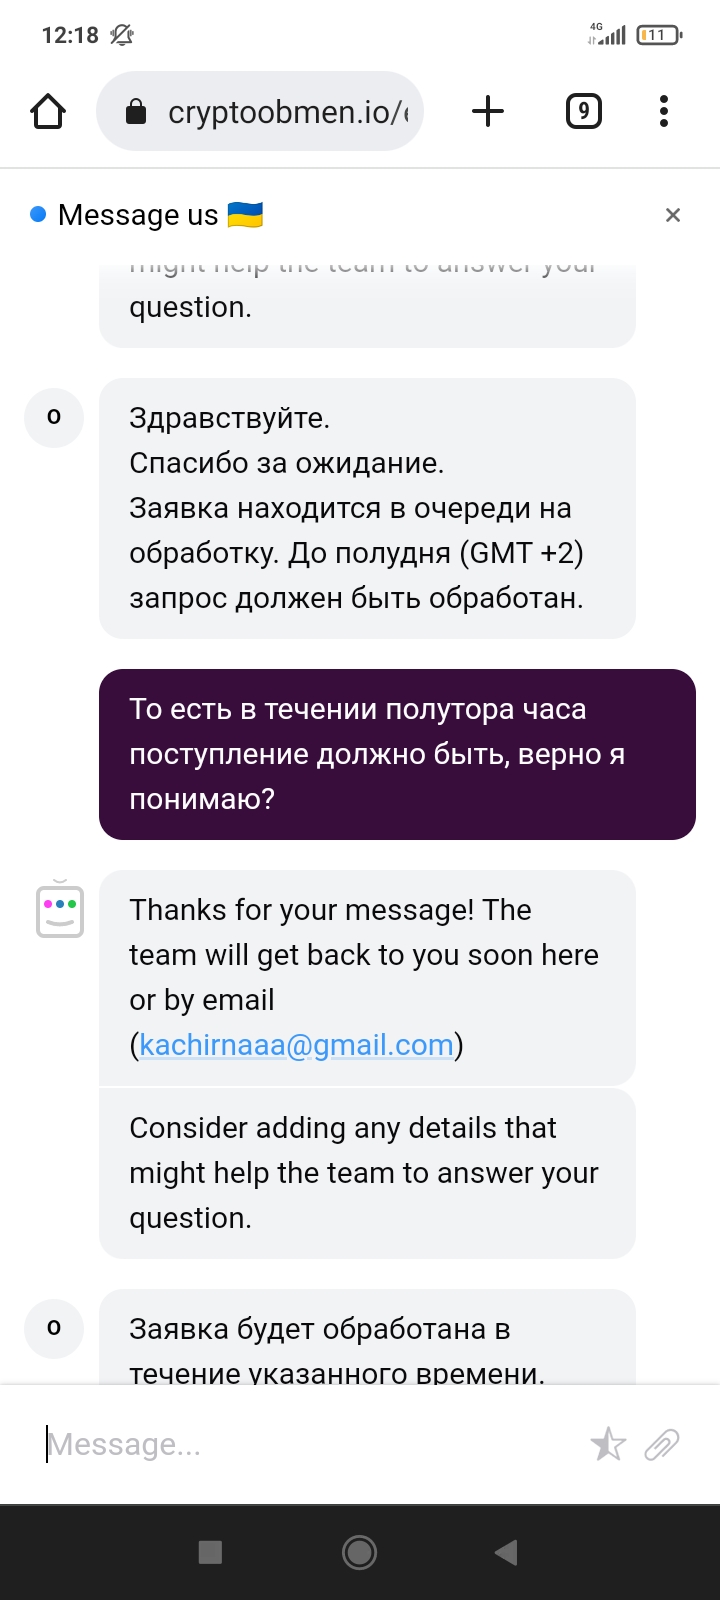Screen dimensions: 720x1600
Task: Open the kachirnaaa@gmail.com email link
Action: click(x=296, y=1045)
